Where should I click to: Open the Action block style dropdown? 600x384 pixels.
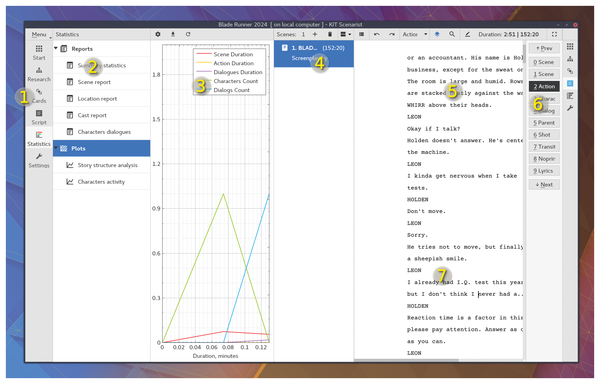click(x=415, y=34)
